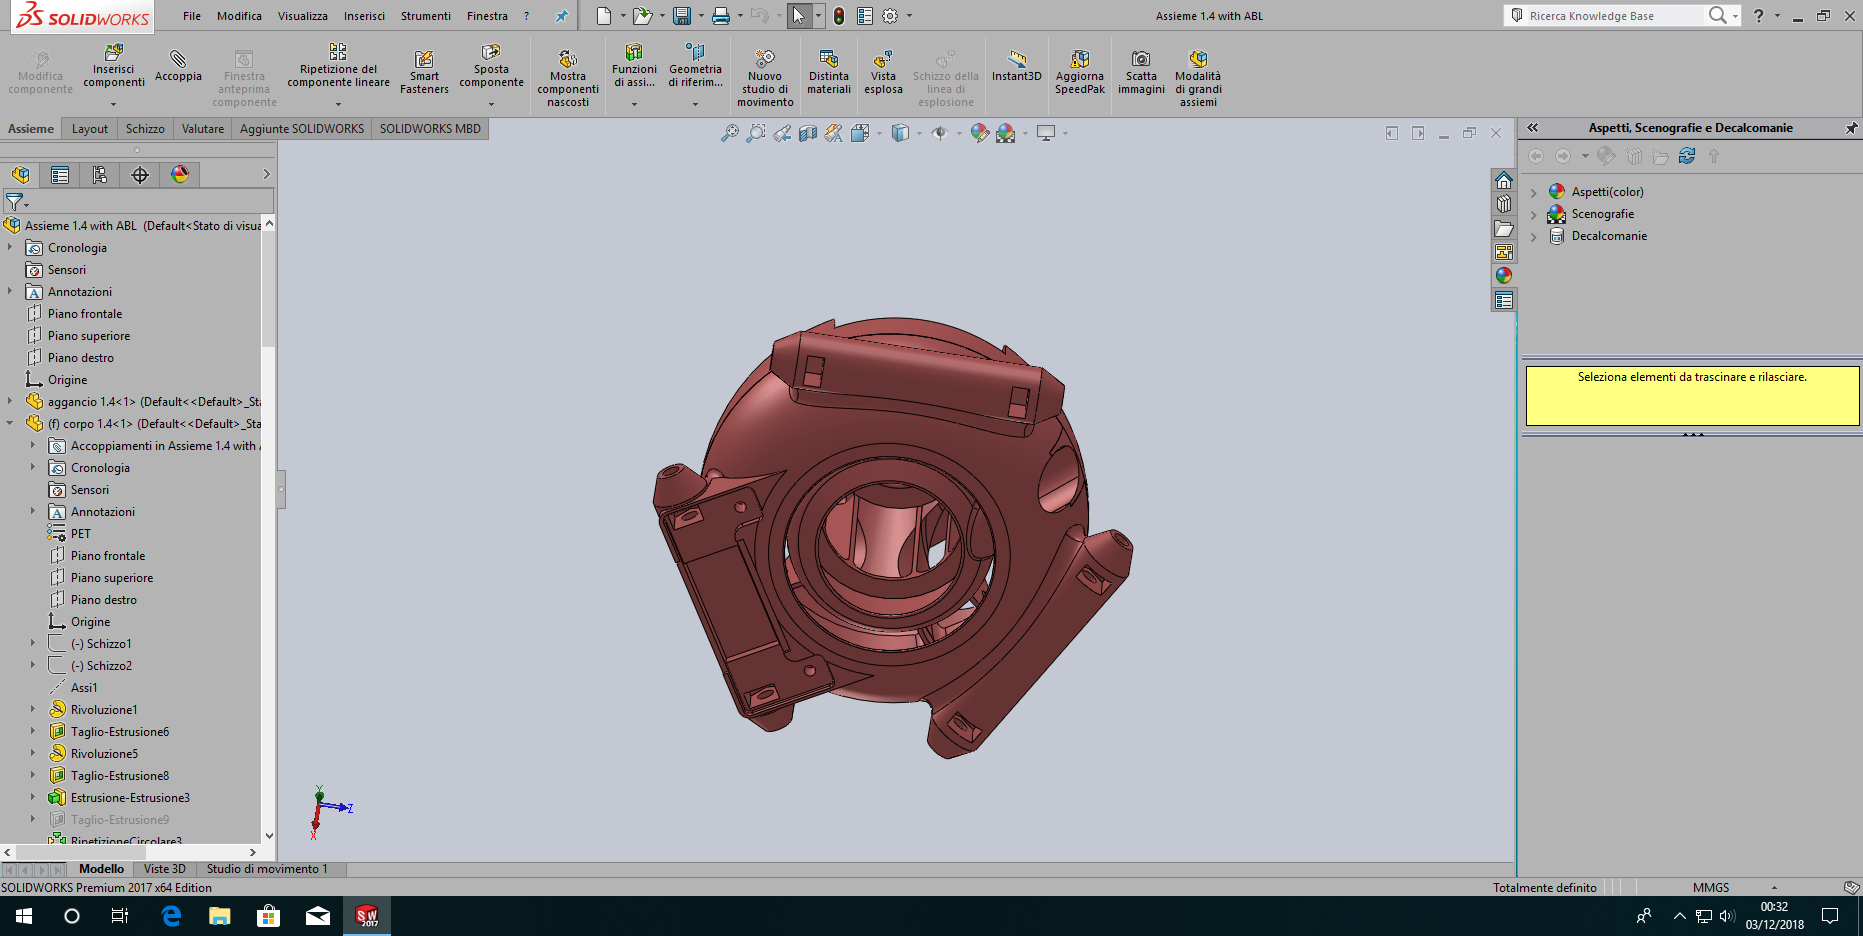This screenshot has height=936, width=1863.
Task: Select the Piano frontale plane under corpo
Action: click(108, 556)
